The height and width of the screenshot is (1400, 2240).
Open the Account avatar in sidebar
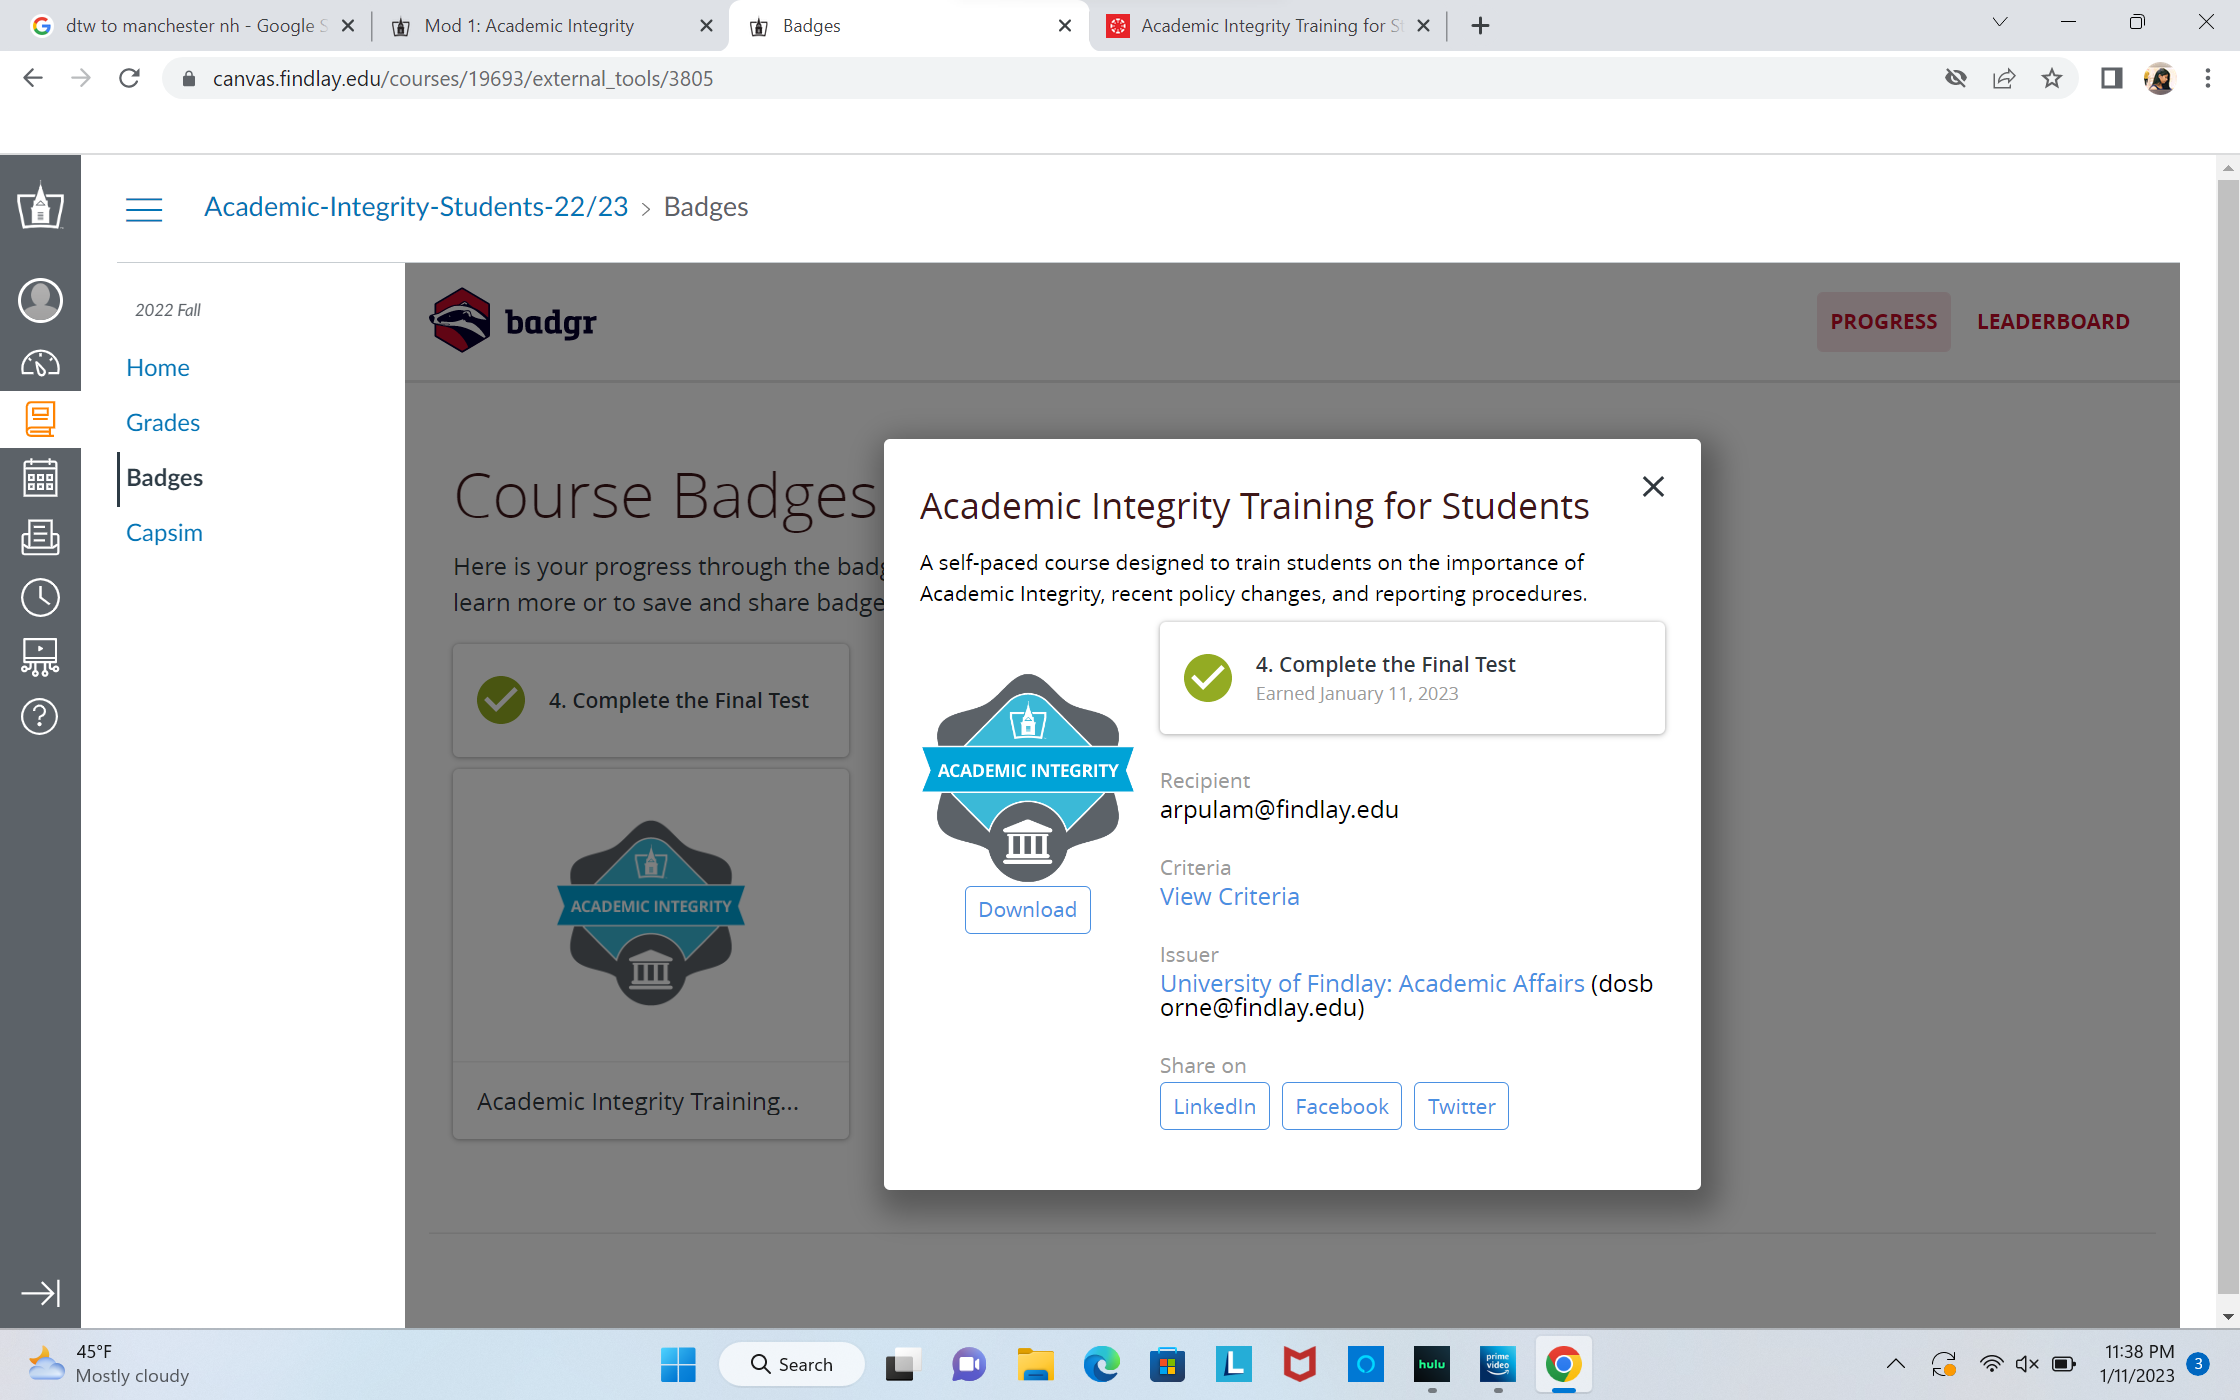click(x=40, y=300)
